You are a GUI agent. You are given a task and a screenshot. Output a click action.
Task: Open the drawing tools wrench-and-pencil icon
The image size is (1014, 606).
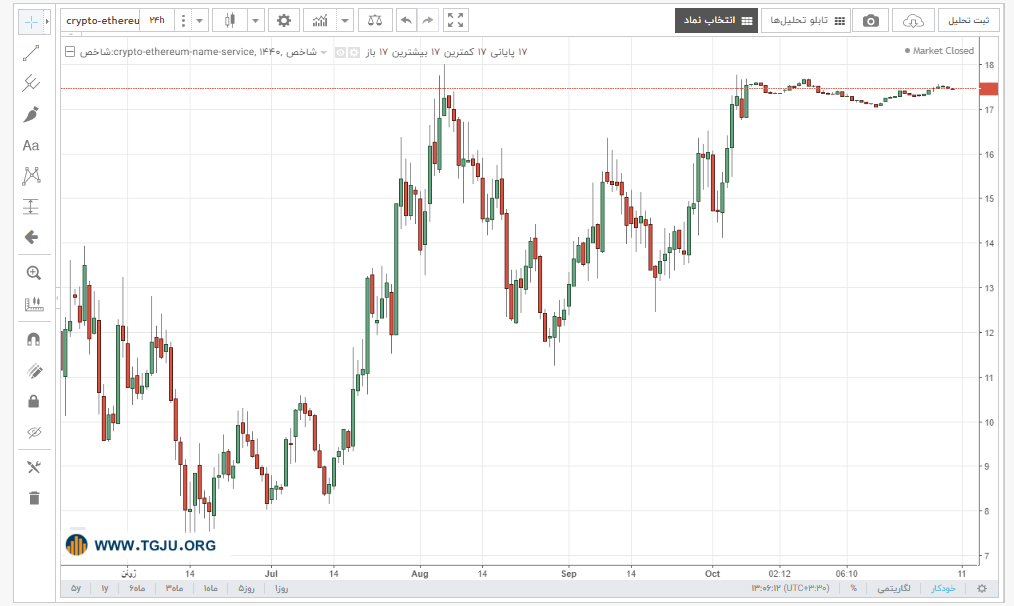(34, 467)
